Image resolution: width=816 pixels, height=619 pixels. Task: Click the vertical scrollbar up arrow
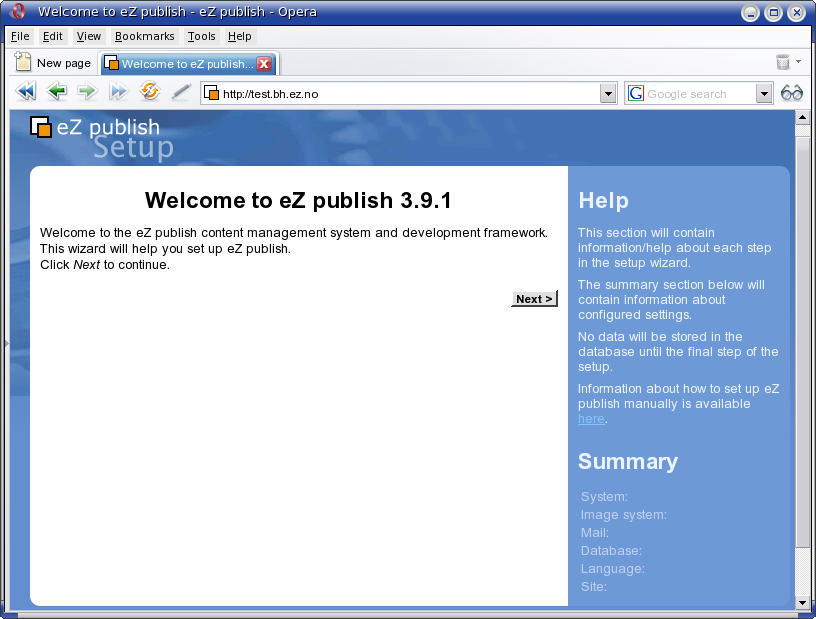point(802,117)
